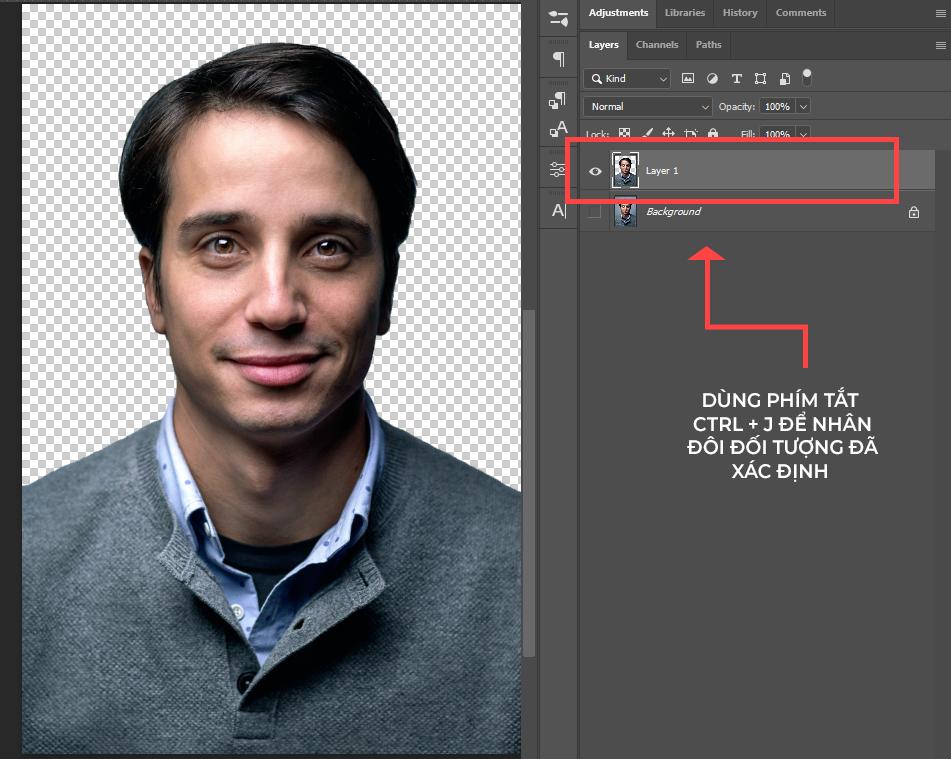Screen dimensions: 951x759
Task: Open the Properties panel
Action: point(558,168)
